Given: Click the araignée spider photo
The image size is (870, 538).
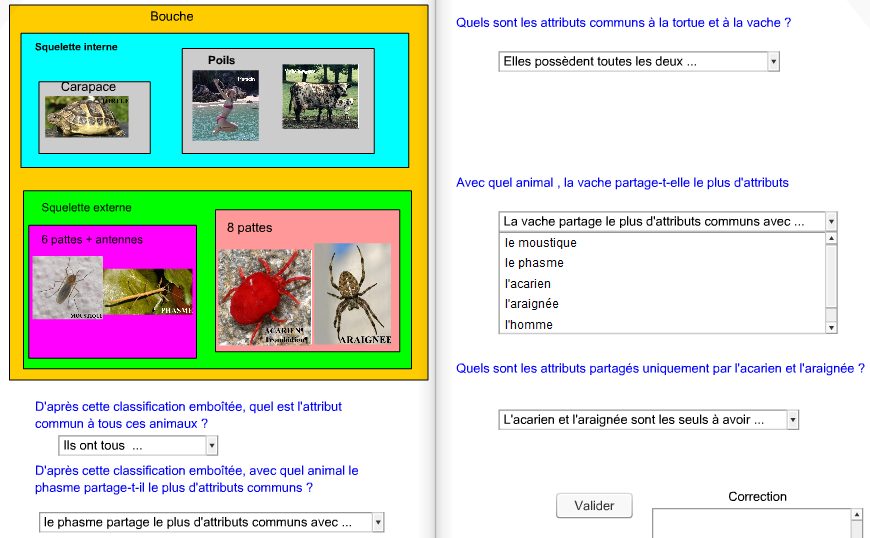Looking at the screenshot, I should click(x=352, y=295).
